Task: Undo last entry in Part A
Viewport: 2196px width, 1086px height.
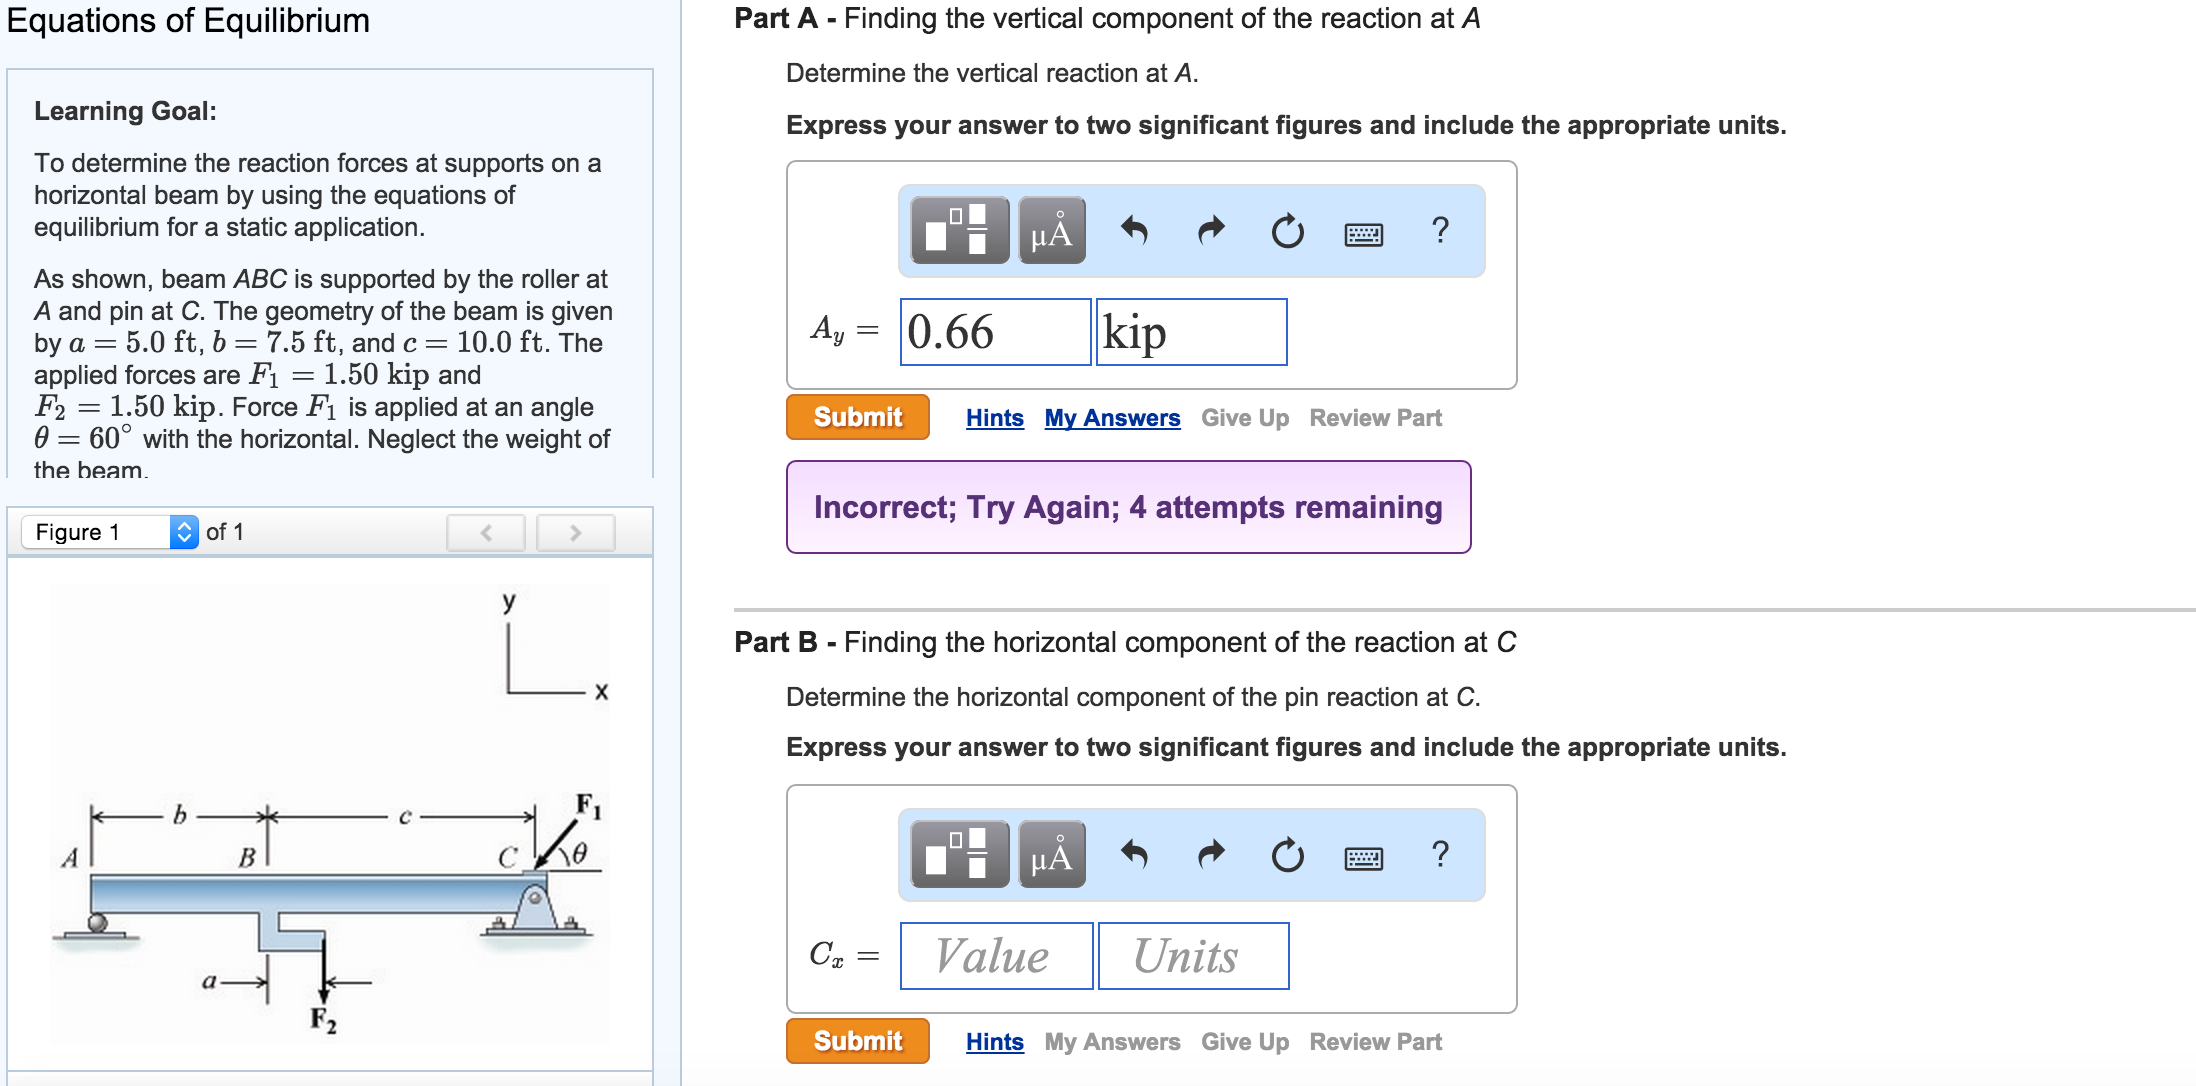Action: [1134, 231]
